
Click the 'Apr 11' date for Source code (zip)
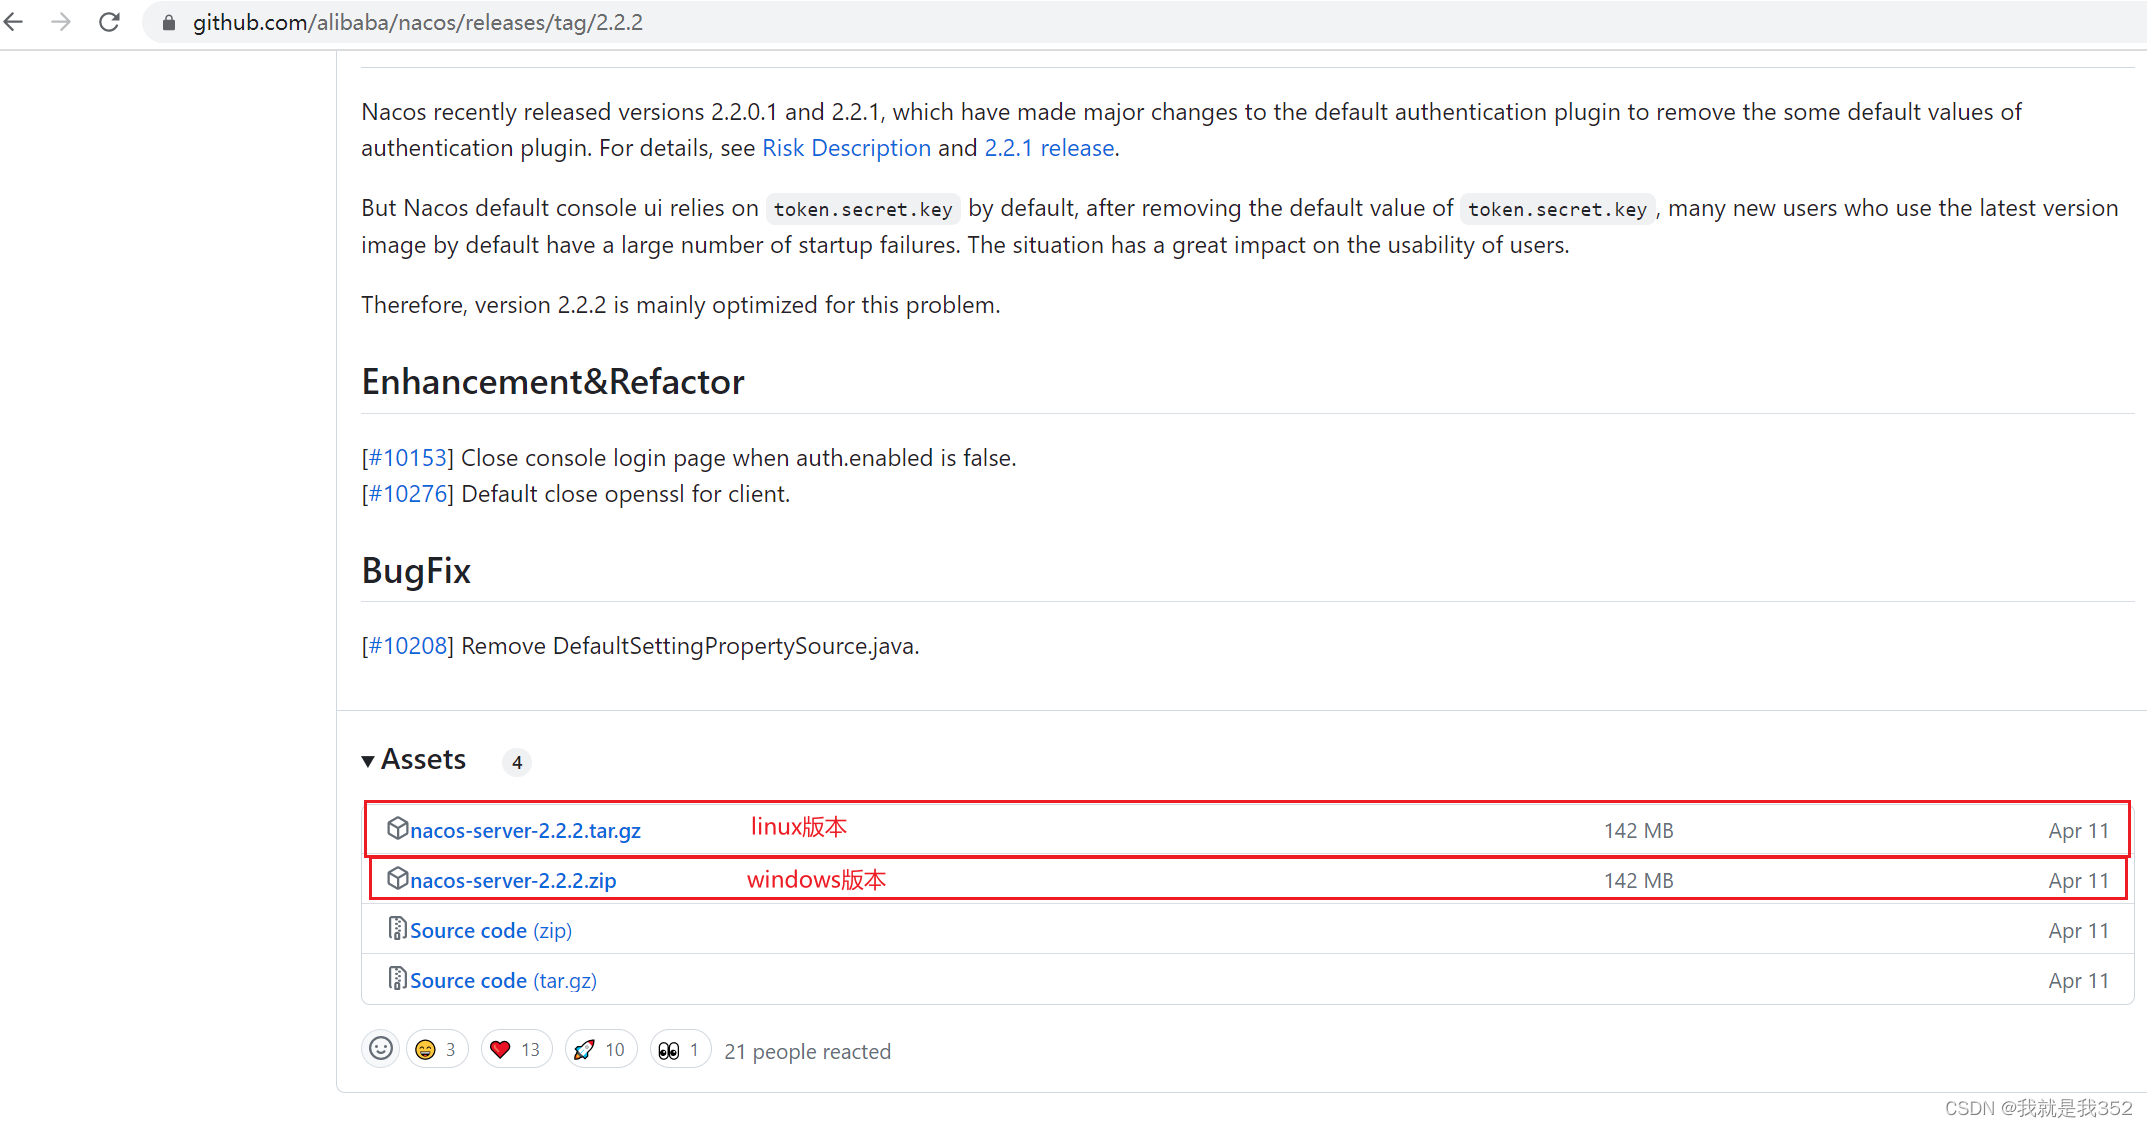coord(2078,931)
